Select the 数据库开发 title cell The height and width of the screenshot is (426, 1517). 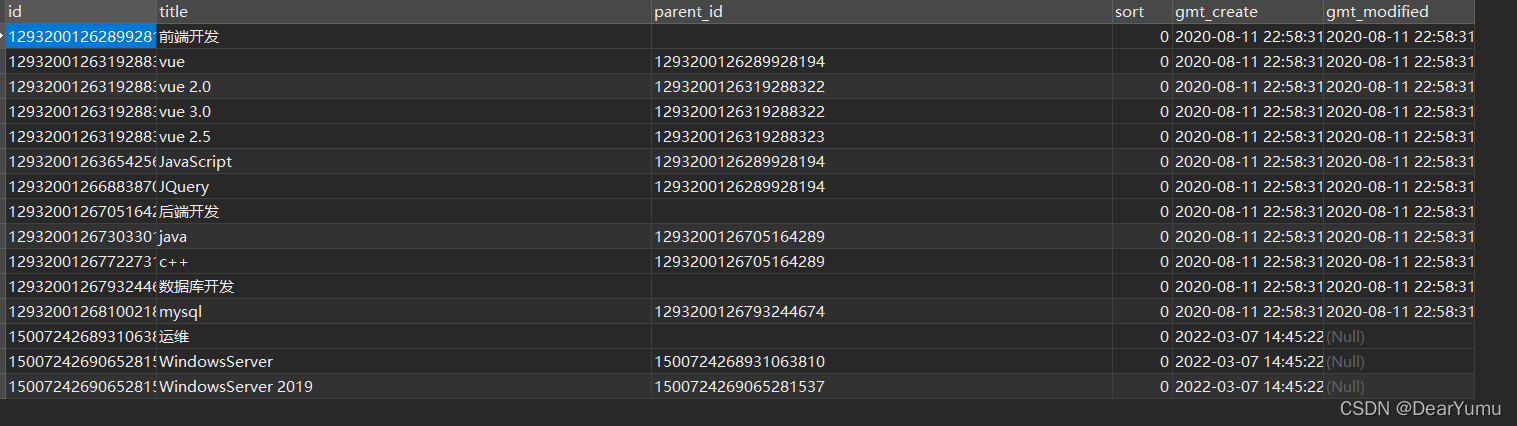tap(404, 287)
